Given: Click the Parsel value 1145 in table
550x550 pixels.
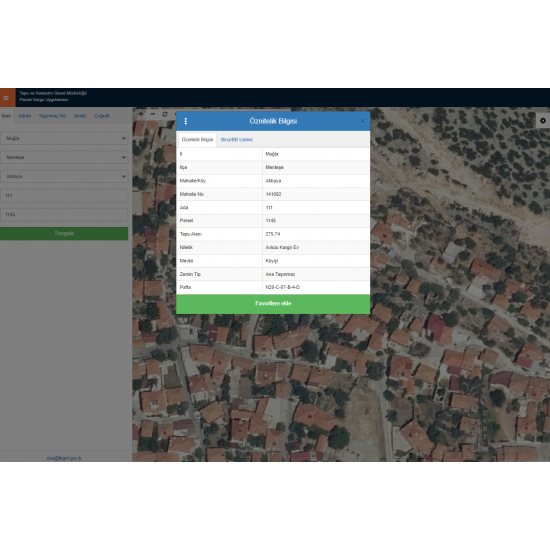Looking at the screenshot, I should 270,221.
